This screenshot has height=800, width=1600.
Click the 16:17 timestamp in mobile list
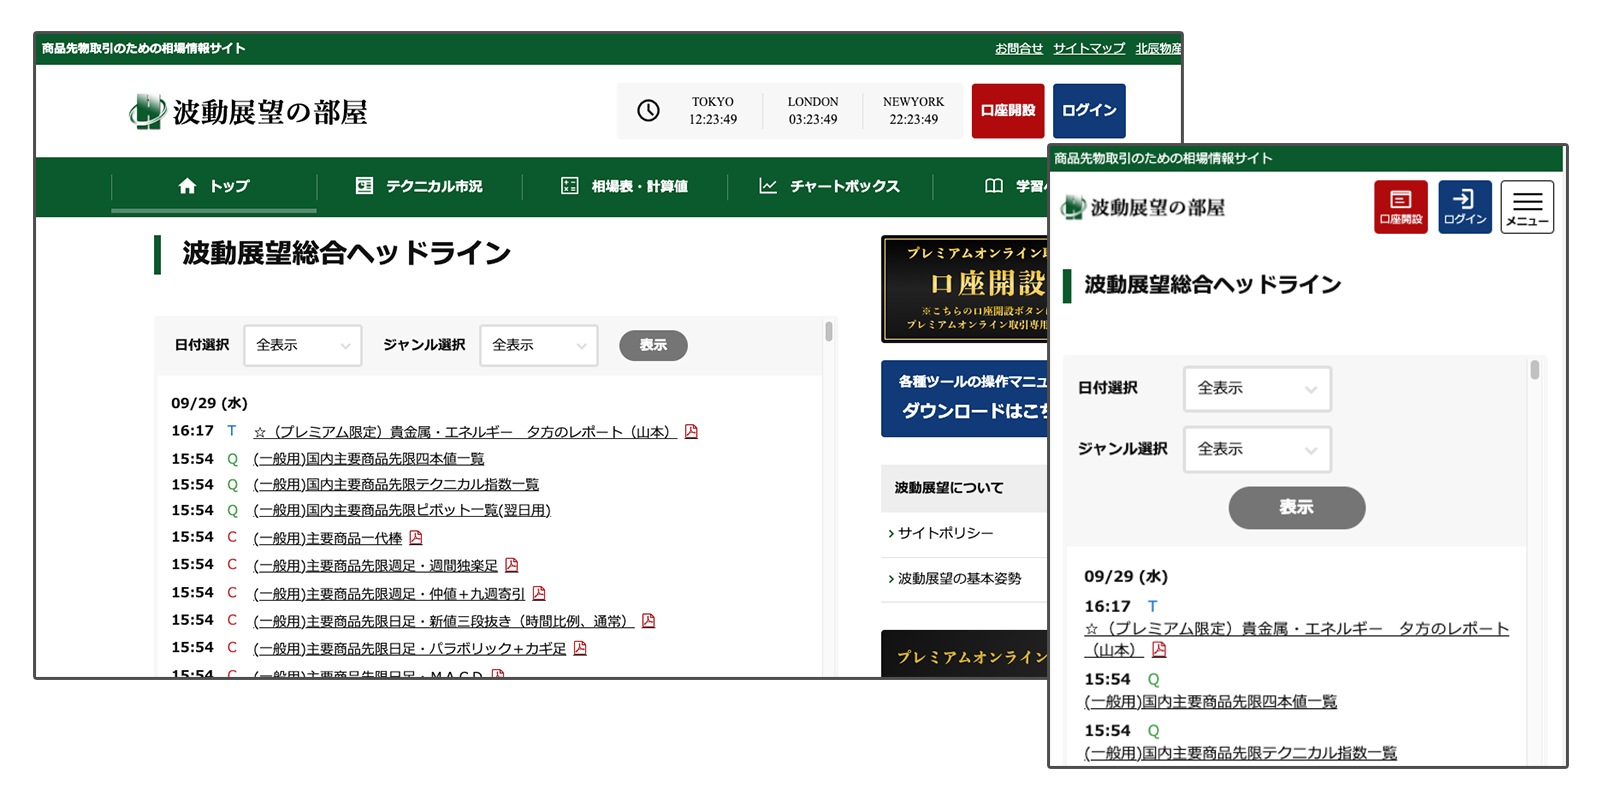click(1107, 606)
